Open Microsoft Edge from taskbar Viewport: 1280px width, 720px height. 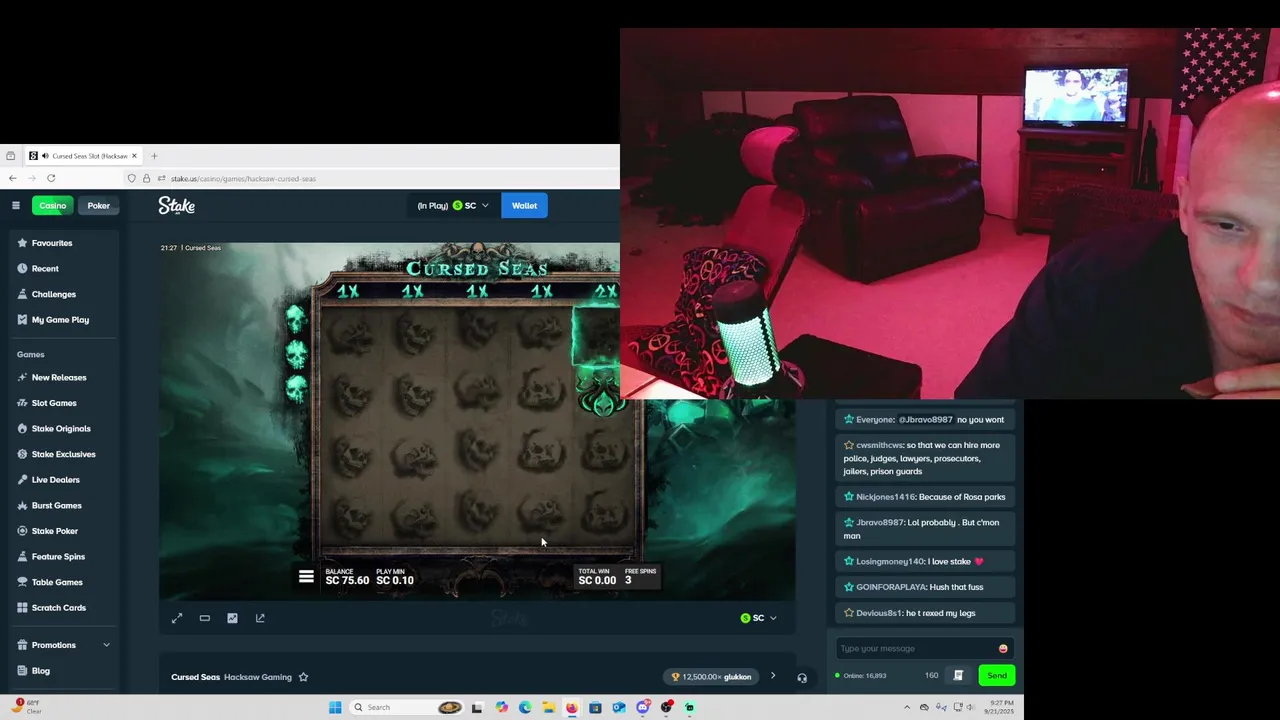pyautogui.click(x=525, y=707)
